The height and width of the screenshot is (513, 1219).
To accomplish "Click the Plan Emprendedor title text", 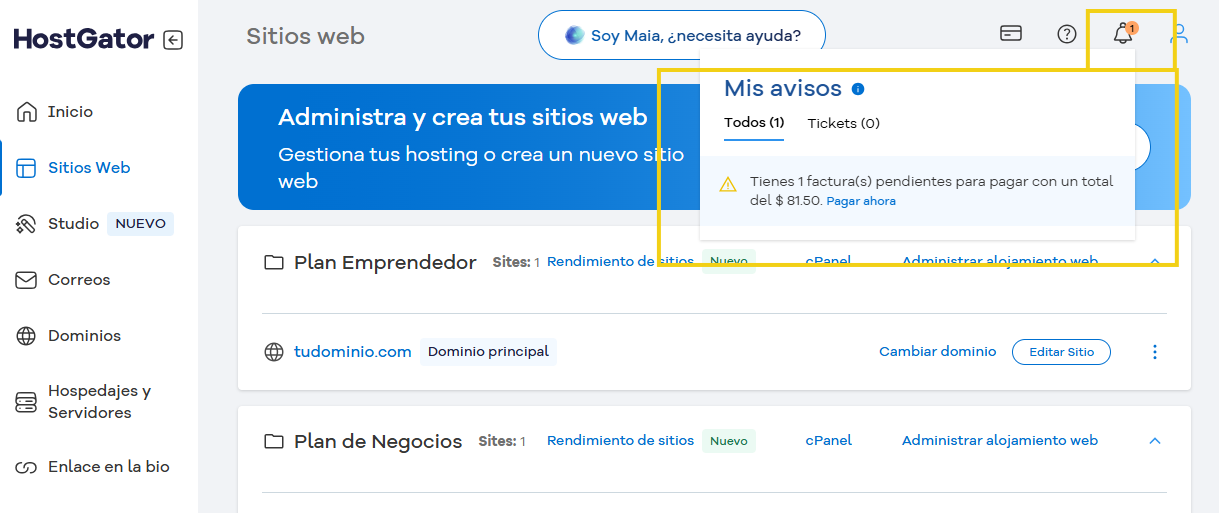I will pyautogui.click(x=385, y=263).
